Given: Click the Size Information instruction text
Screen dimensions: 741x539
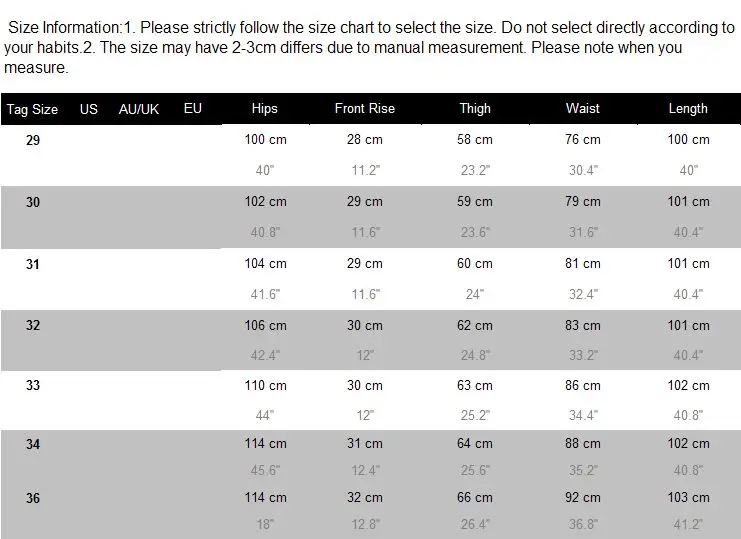Looking at the screenshot, I should [x=370, y=47].
